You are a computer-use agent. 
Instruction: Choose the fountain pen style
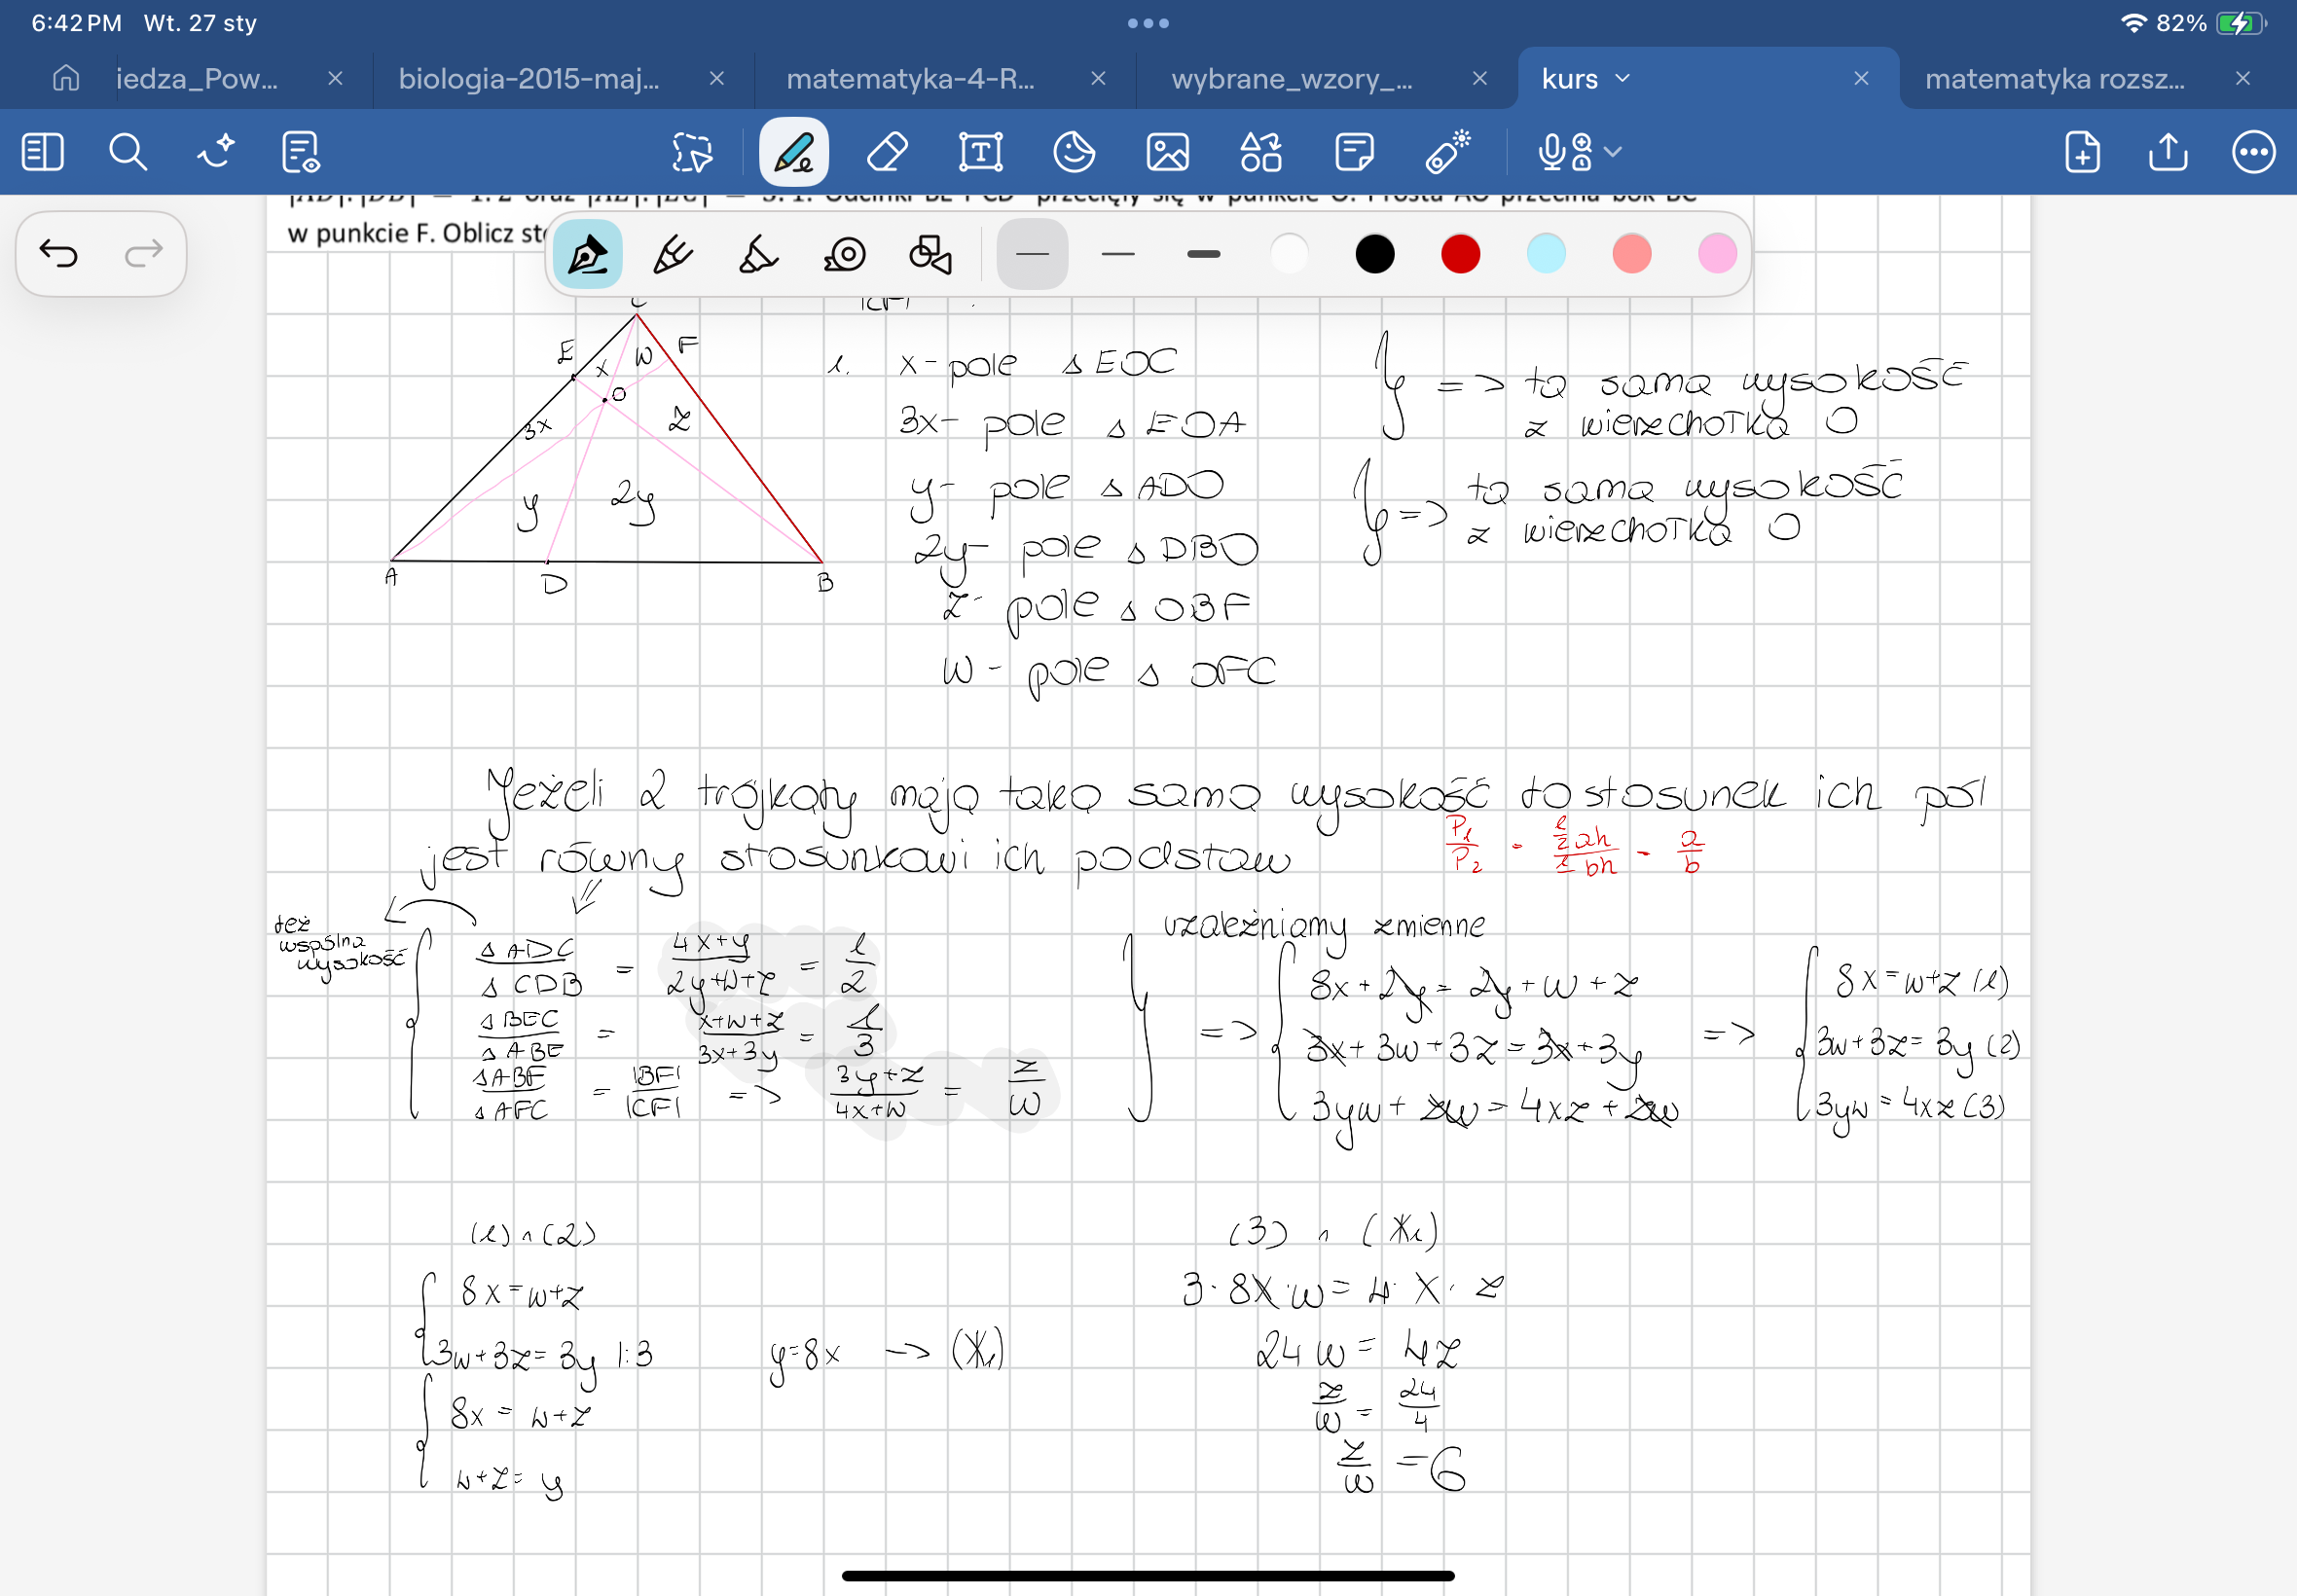tap(587, 255)
